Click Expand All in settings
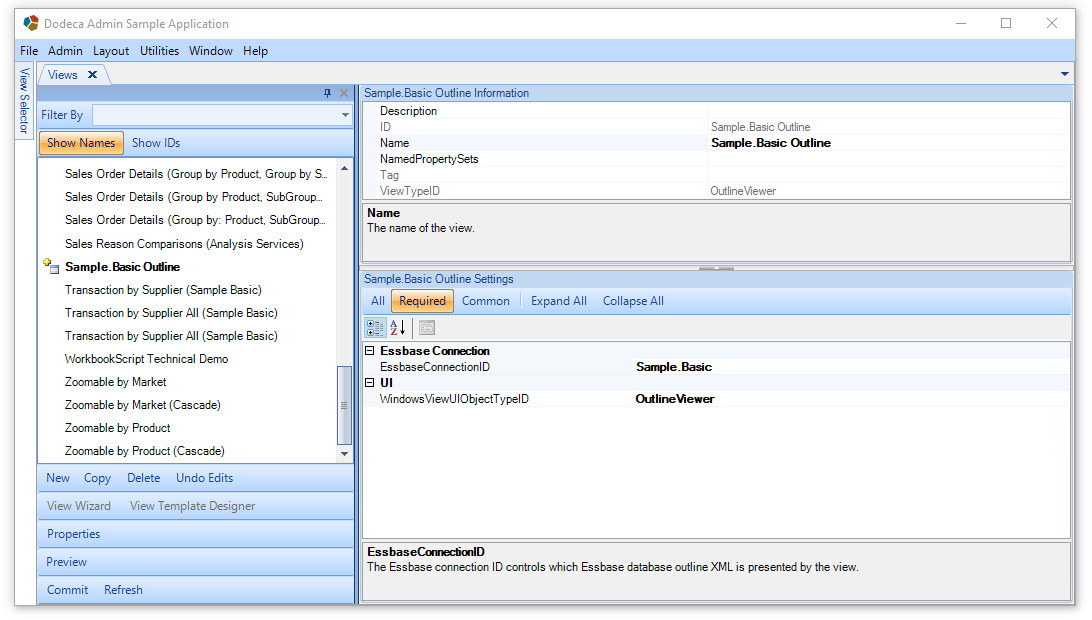 point(559,301)
